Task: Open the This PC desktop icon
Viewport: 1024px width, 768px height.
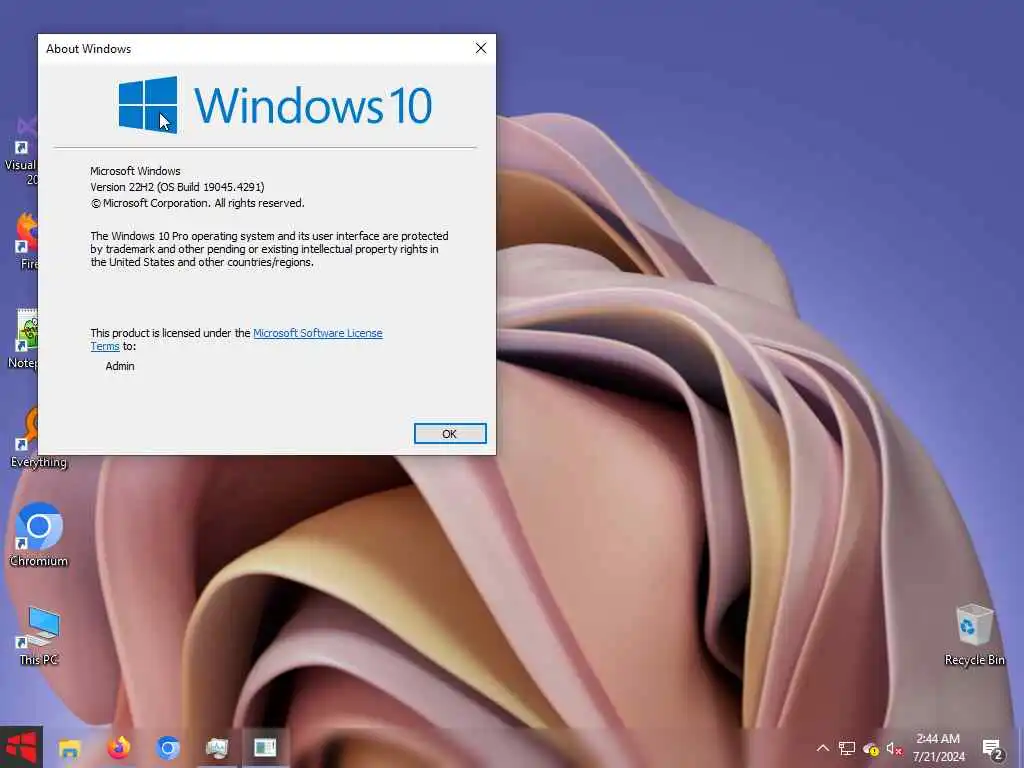Action: (39, 635)
